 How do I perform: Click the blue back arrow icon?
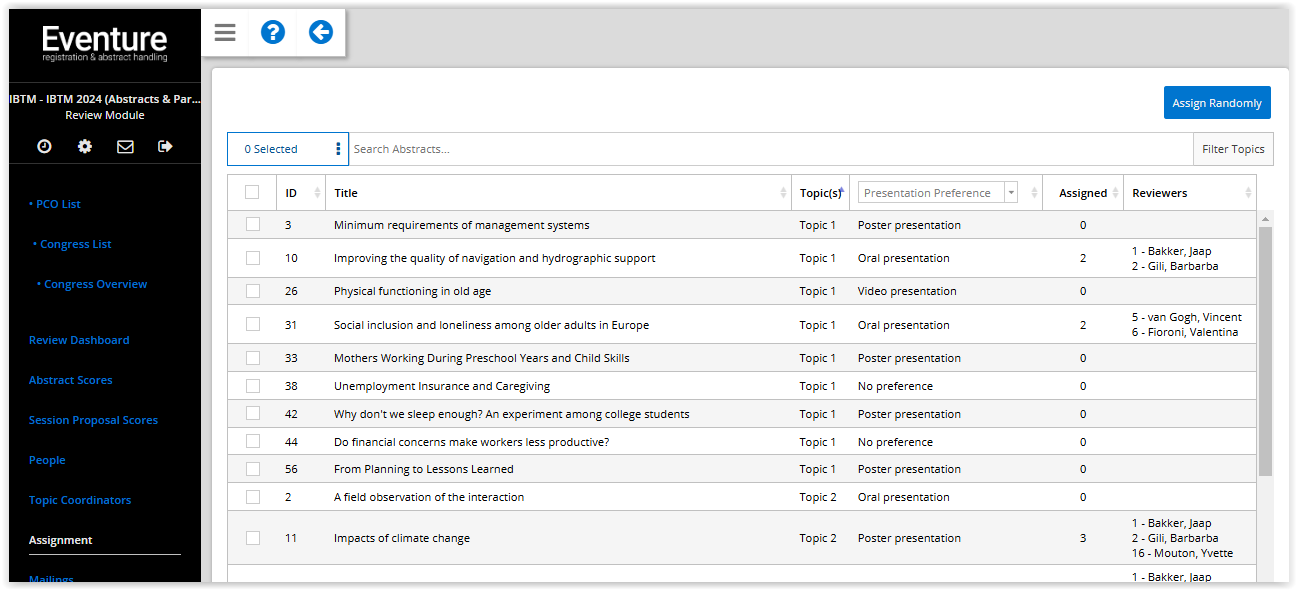pos(320,33)
